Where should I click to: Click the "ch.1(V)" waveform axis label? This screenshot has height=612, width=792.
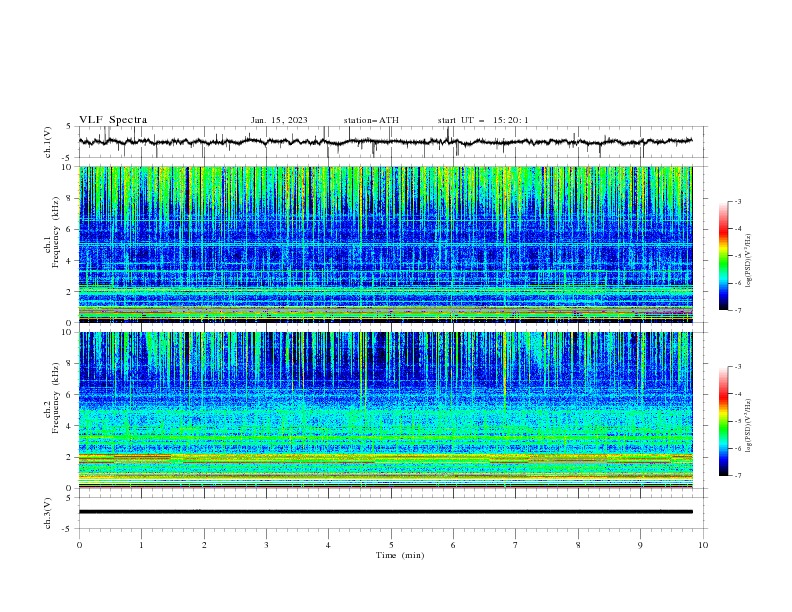[48, 142]
